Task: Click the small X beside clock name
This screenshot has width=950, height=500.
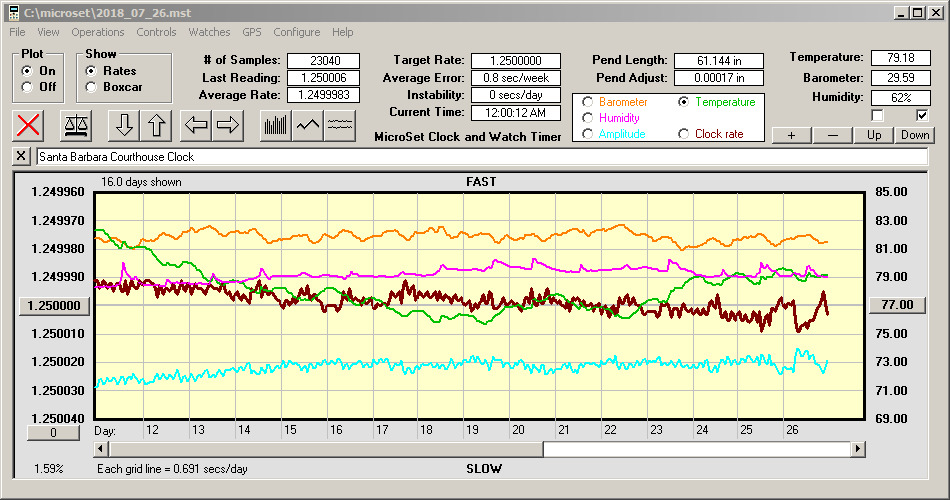Action: 21,156
